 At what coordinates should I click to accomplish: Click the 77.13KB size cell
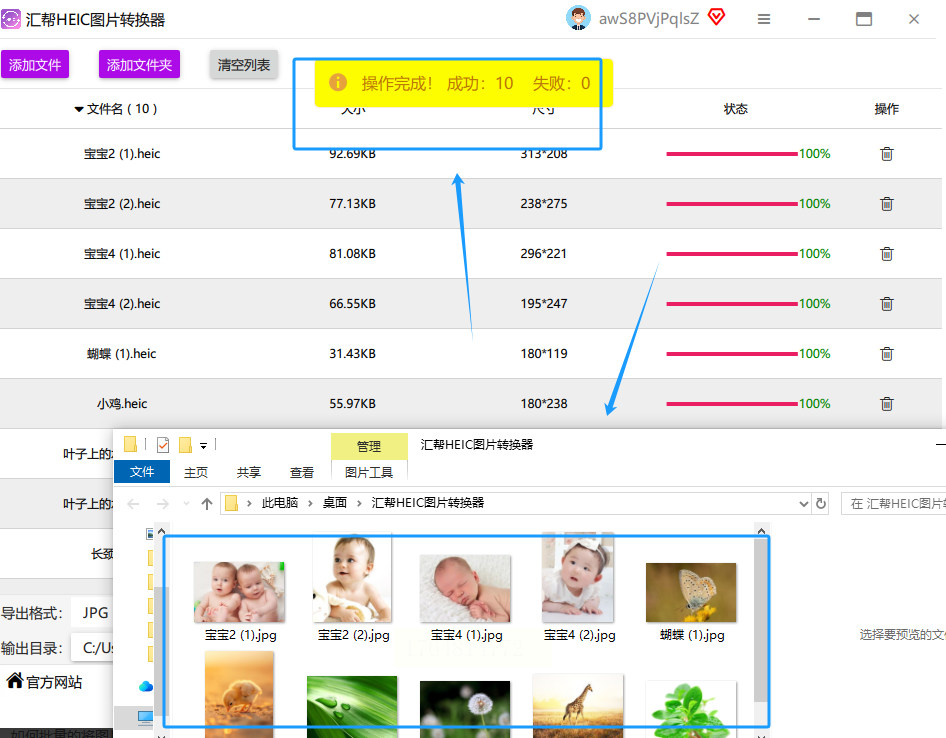352,204
